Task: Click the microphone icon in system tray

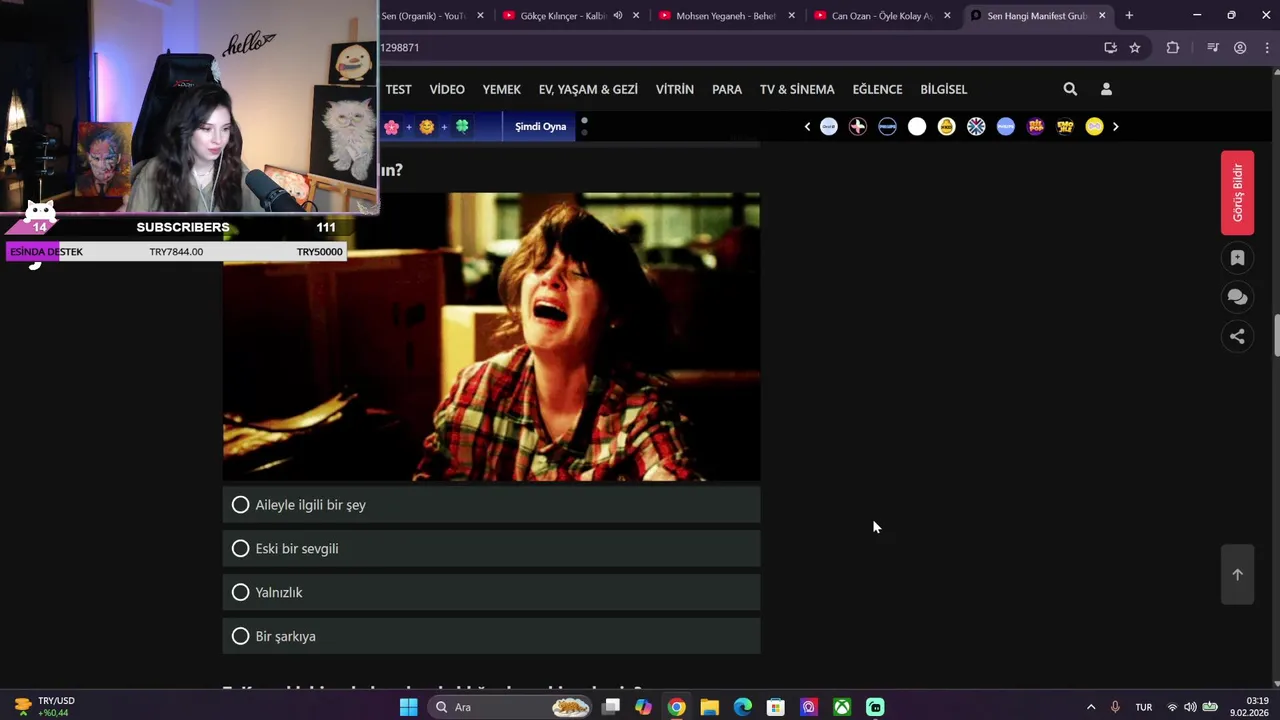Action: click(x=1115, y=707)
